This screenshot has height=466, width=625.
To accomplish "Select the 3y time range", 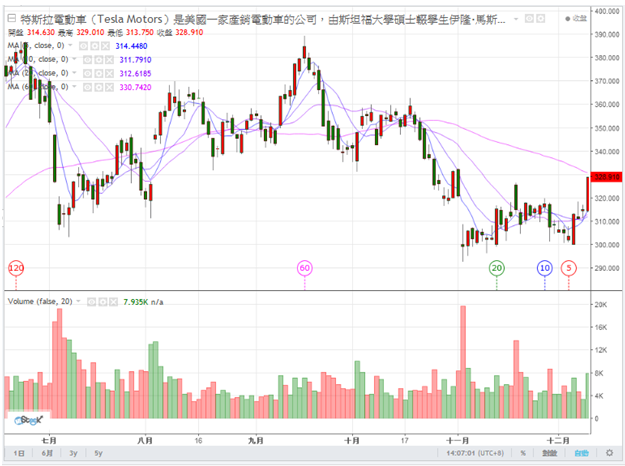I will [73, 453].
